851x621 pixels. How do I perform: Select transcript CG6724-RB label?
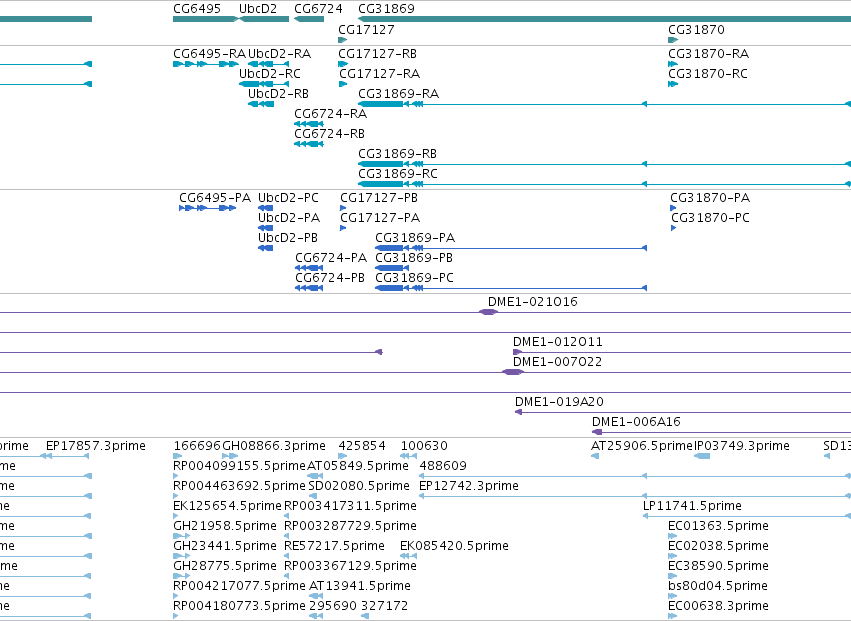329,134
